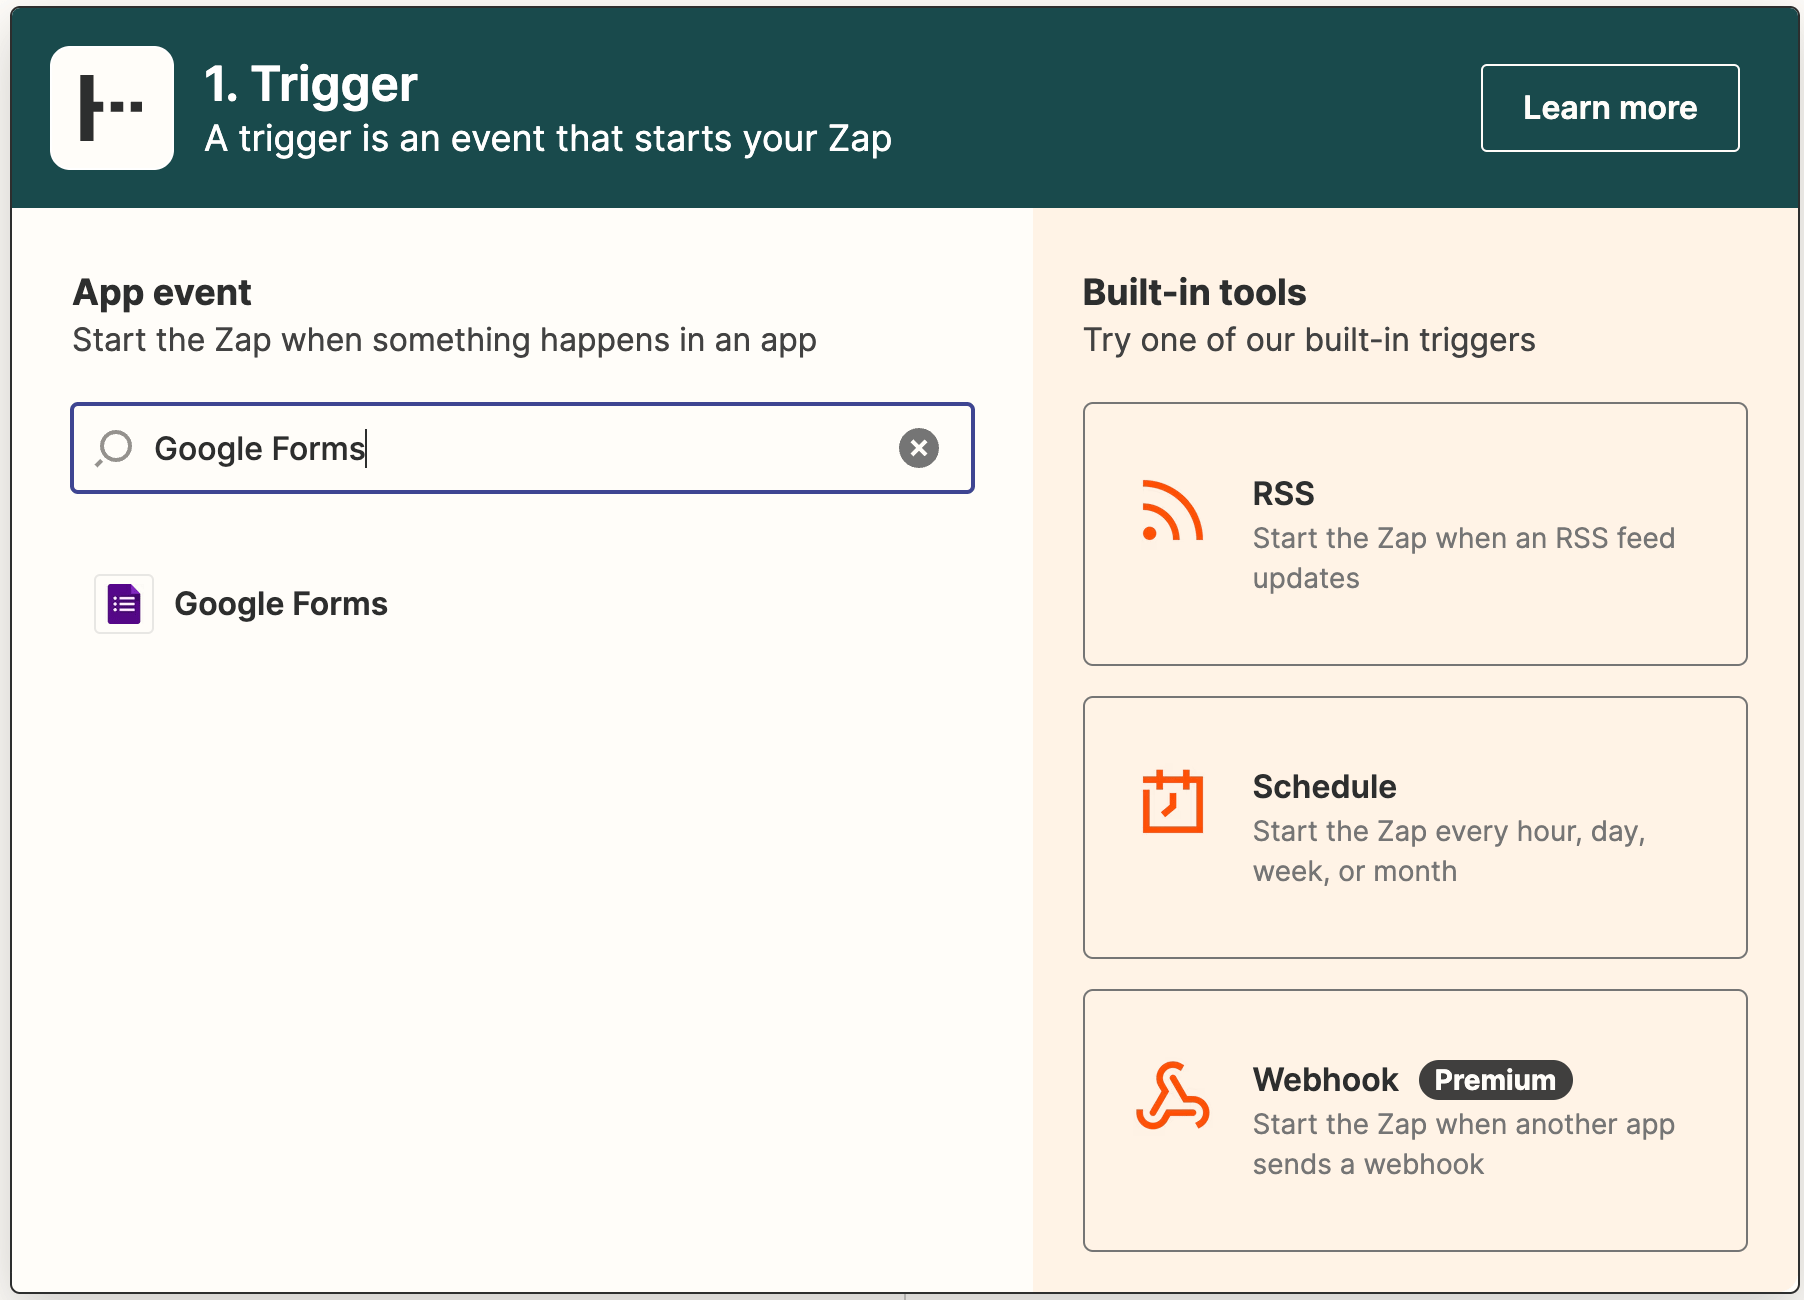The height and width of the screenshot is (1300, 1804).
Task: Click the orange Webhook icon
Action: 1172,1096
